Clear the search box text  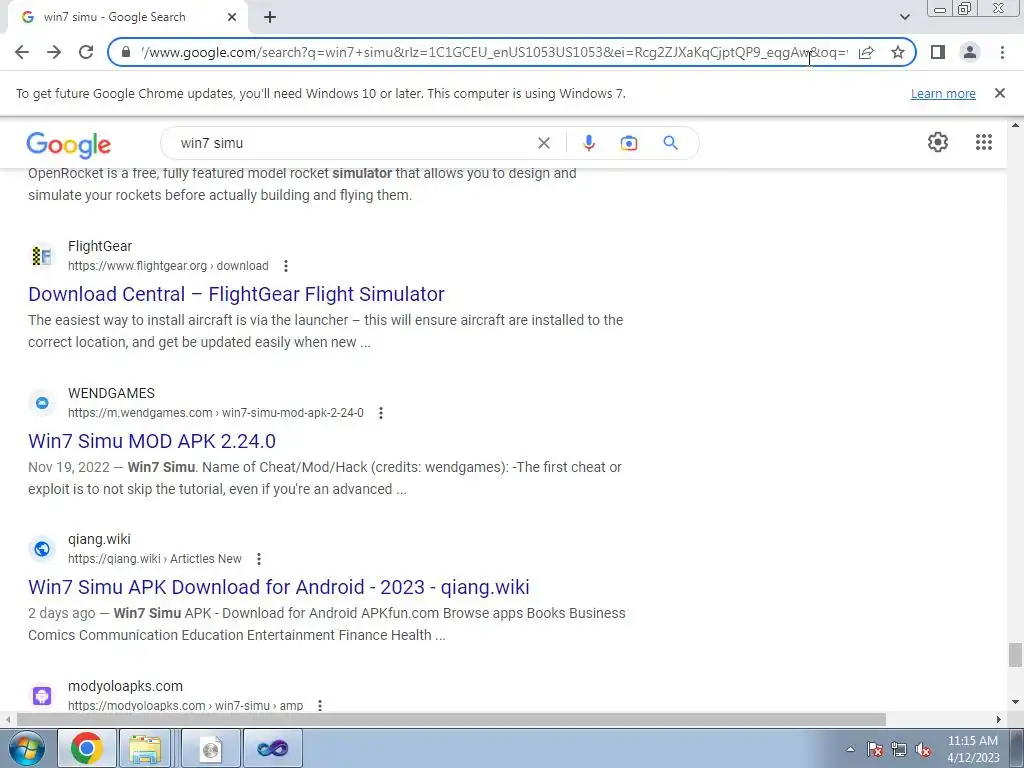pyautogui.click(x=543, y=143)
